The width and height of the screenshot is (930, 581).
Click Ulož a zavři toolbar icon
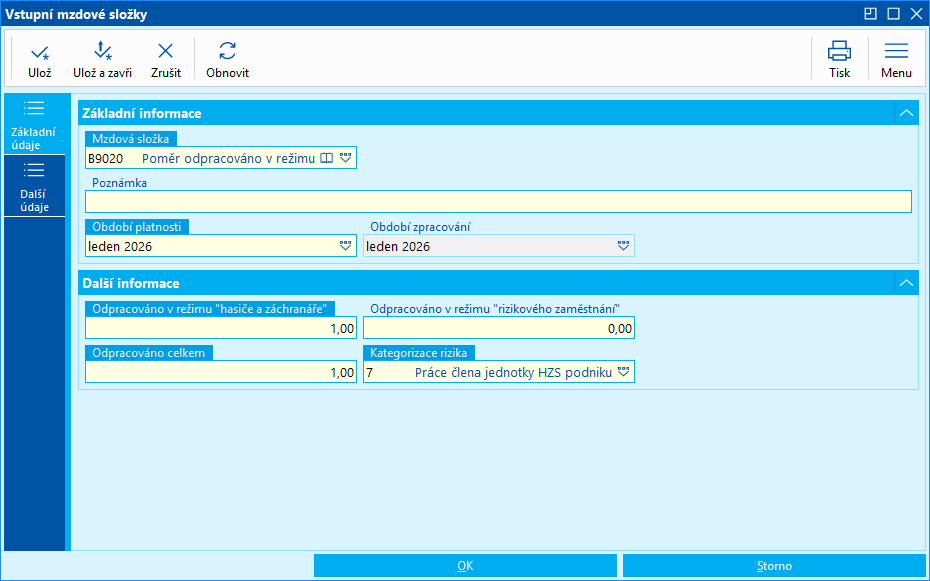point(103,52)
